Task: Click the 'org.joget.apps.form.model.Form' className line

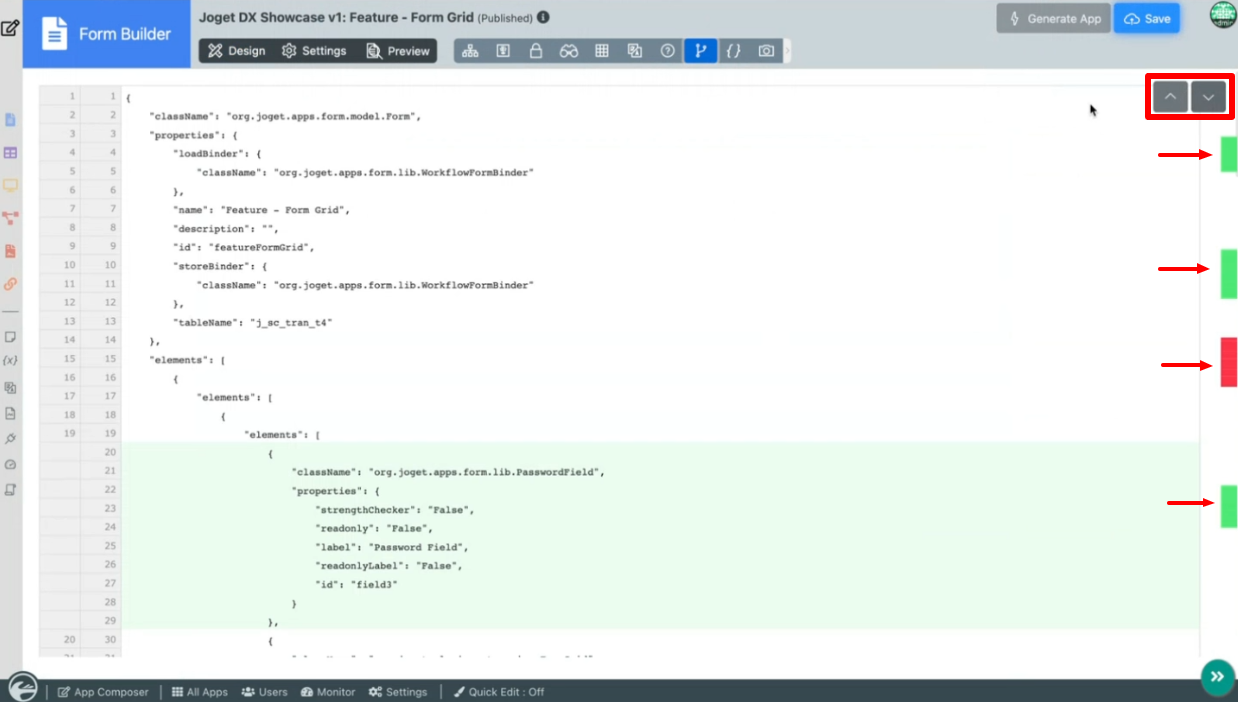Action: (285, 116)
